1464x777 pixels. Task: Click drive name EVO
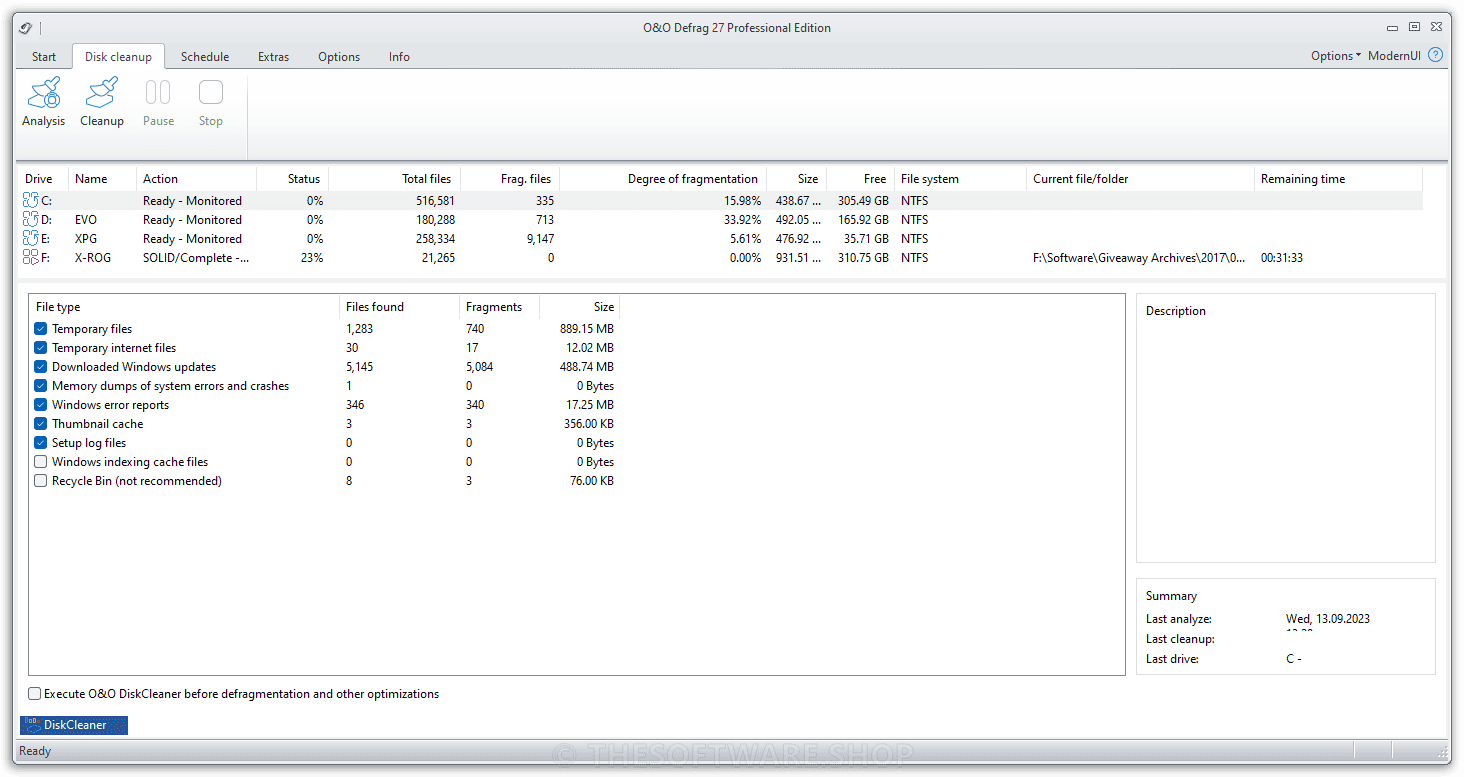pyautogui.click(x=86, y=220)
